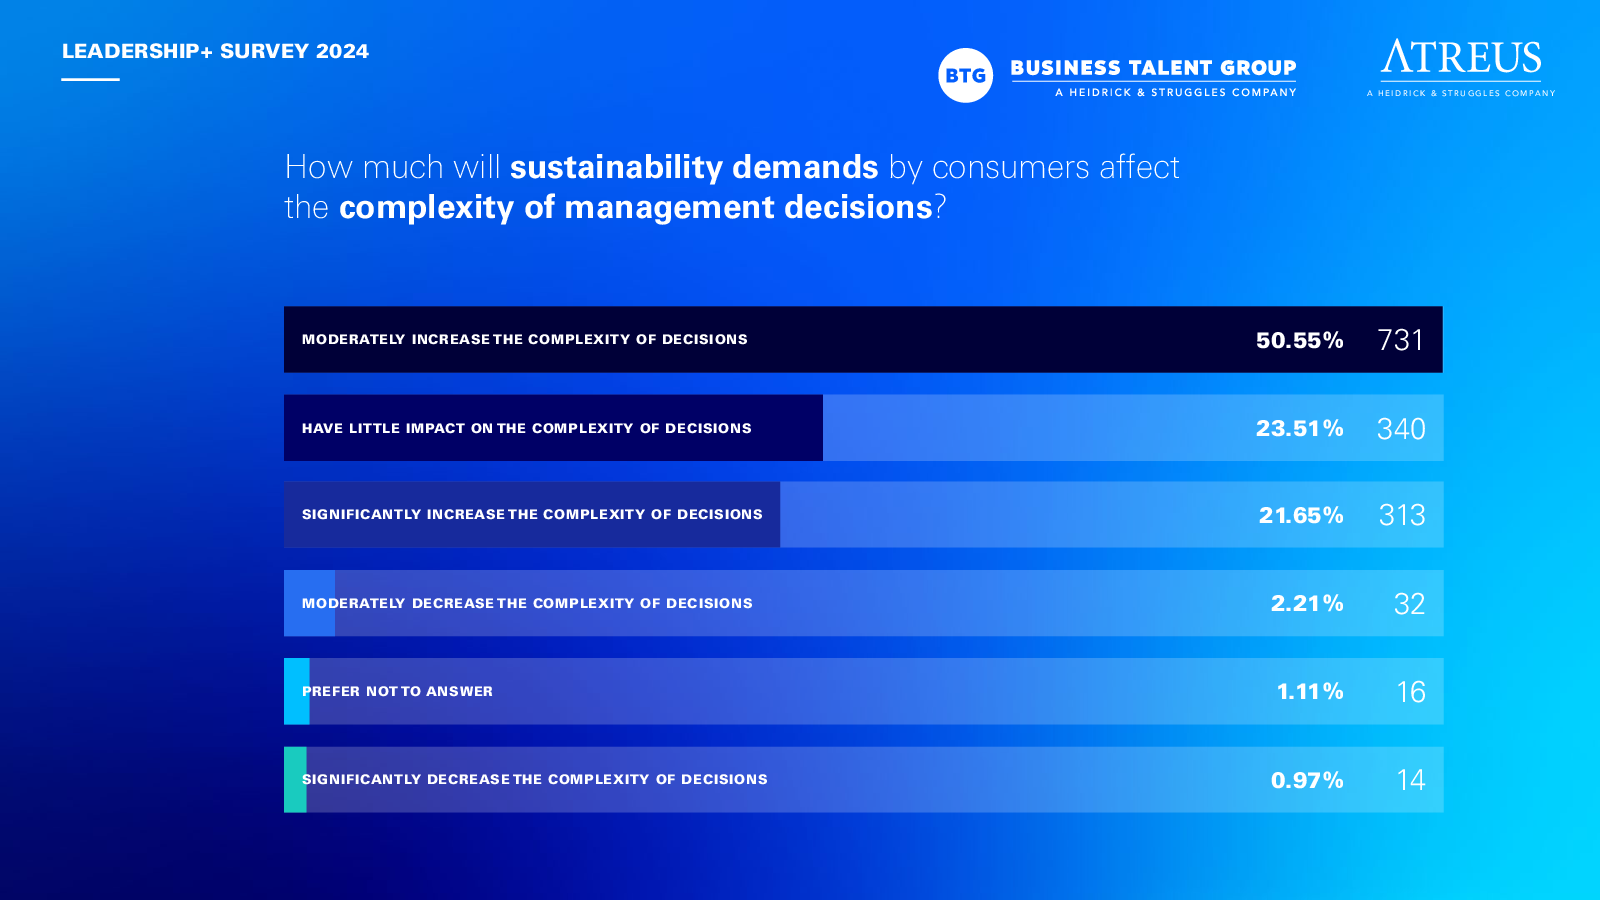Viewport: 1600px width, 900px height.
Task: Click the teal Significantly Decrease bar segment
Action: pos(295,779)
